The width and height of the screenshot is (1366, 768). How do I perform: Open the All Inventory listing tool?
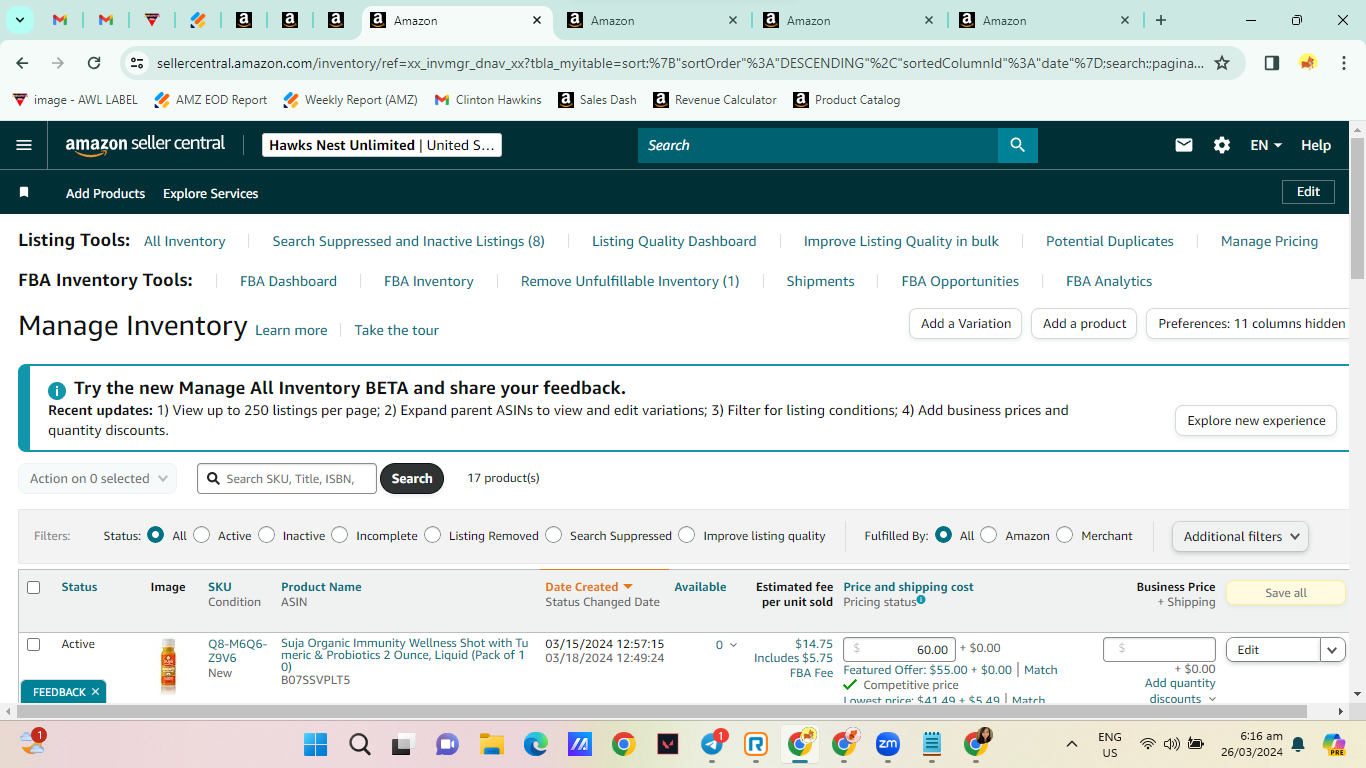click(185, 241)
